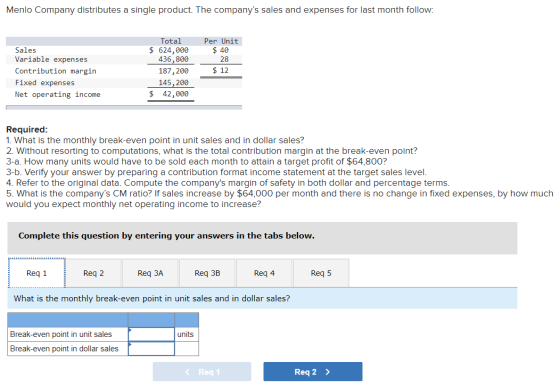Screen dimensions: 560x387
Task: Click the Break-even point in dollar sales input
Action: 151,348
